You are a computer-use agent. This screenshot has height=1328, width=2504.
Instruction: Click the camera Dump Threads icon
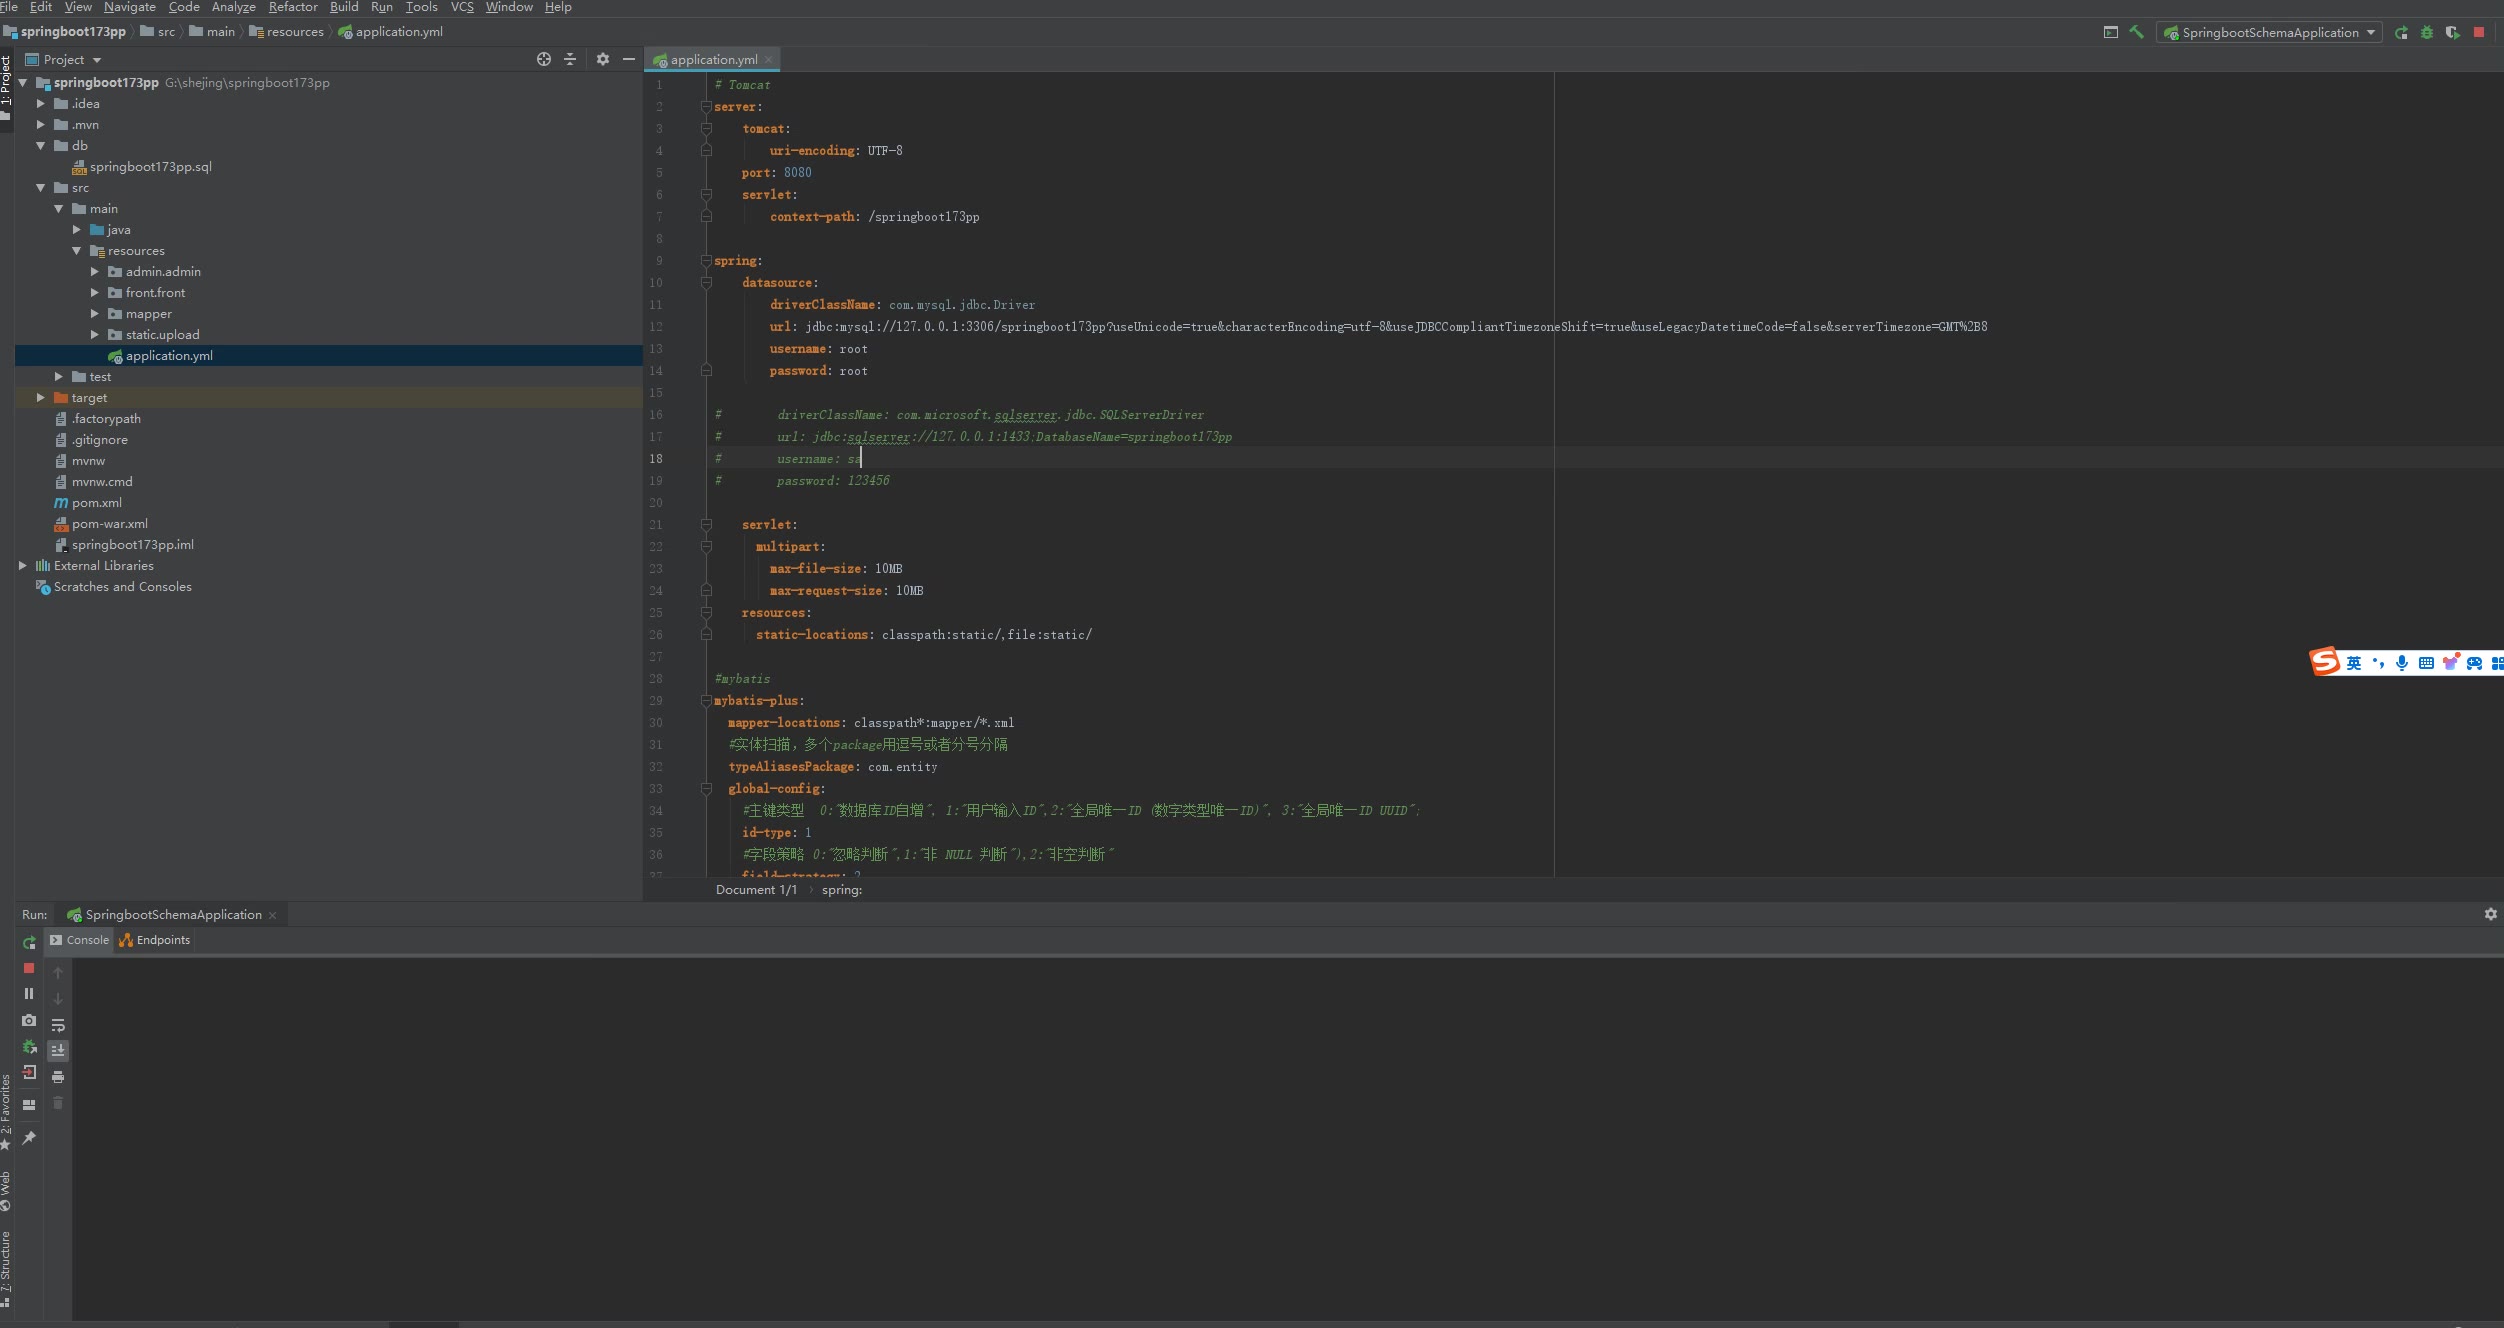point(29,1020)
